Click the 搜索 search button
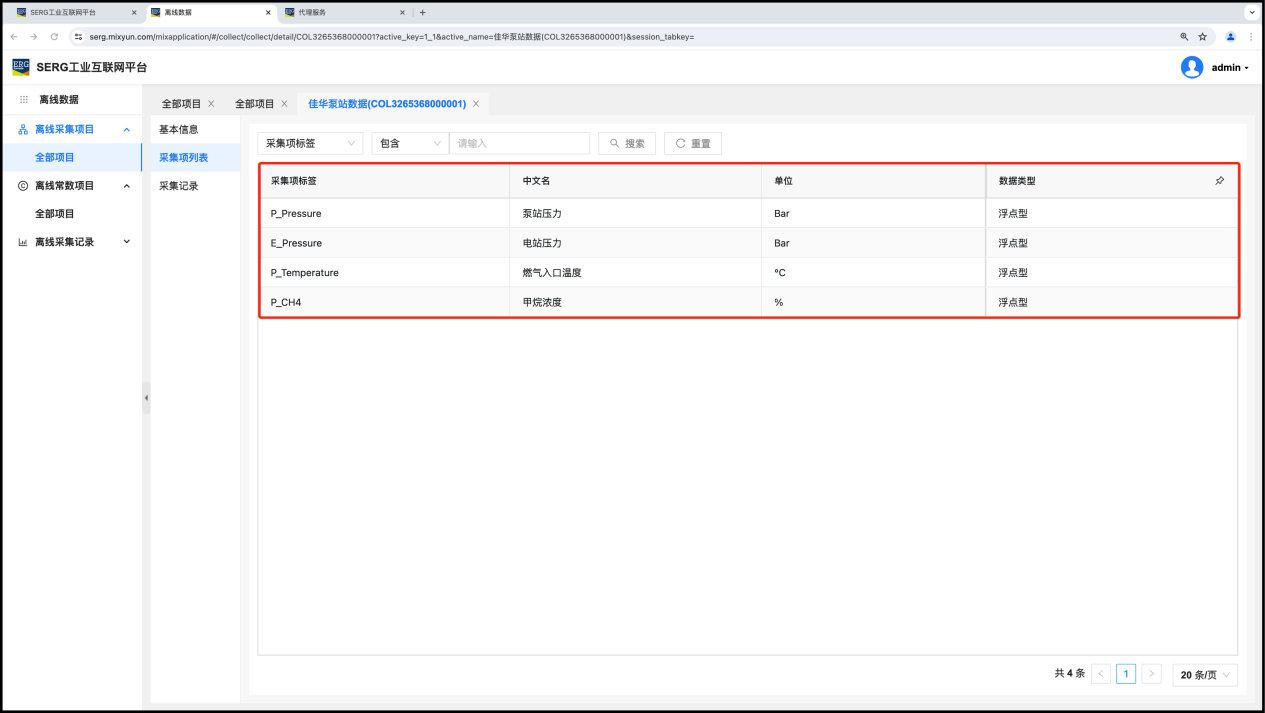The image size is (1265, 713). (626, 144)
